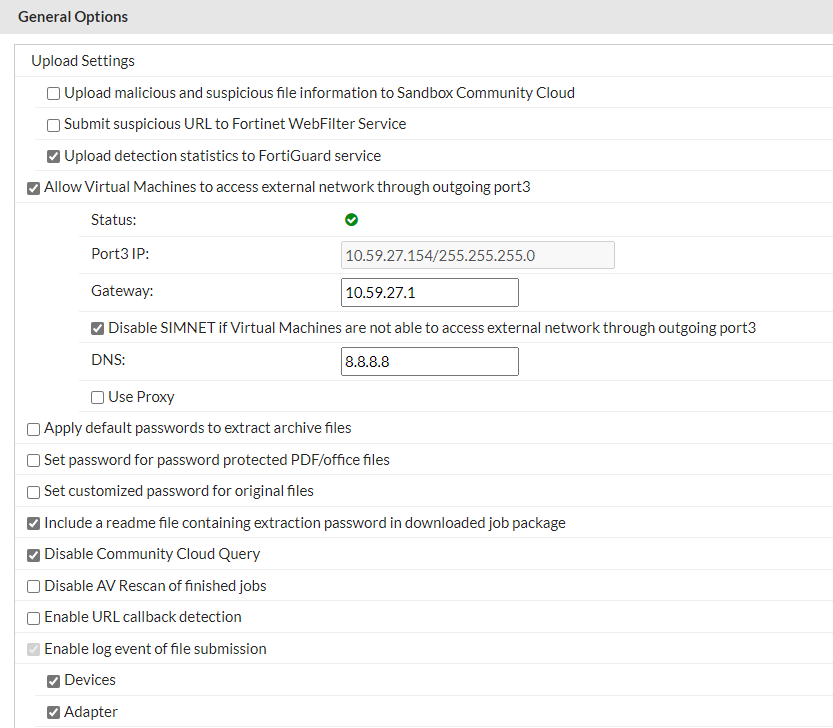This screenshot has height=728, width=833.
Task: Enable URL callback detection
Action: tap(34, 618)
